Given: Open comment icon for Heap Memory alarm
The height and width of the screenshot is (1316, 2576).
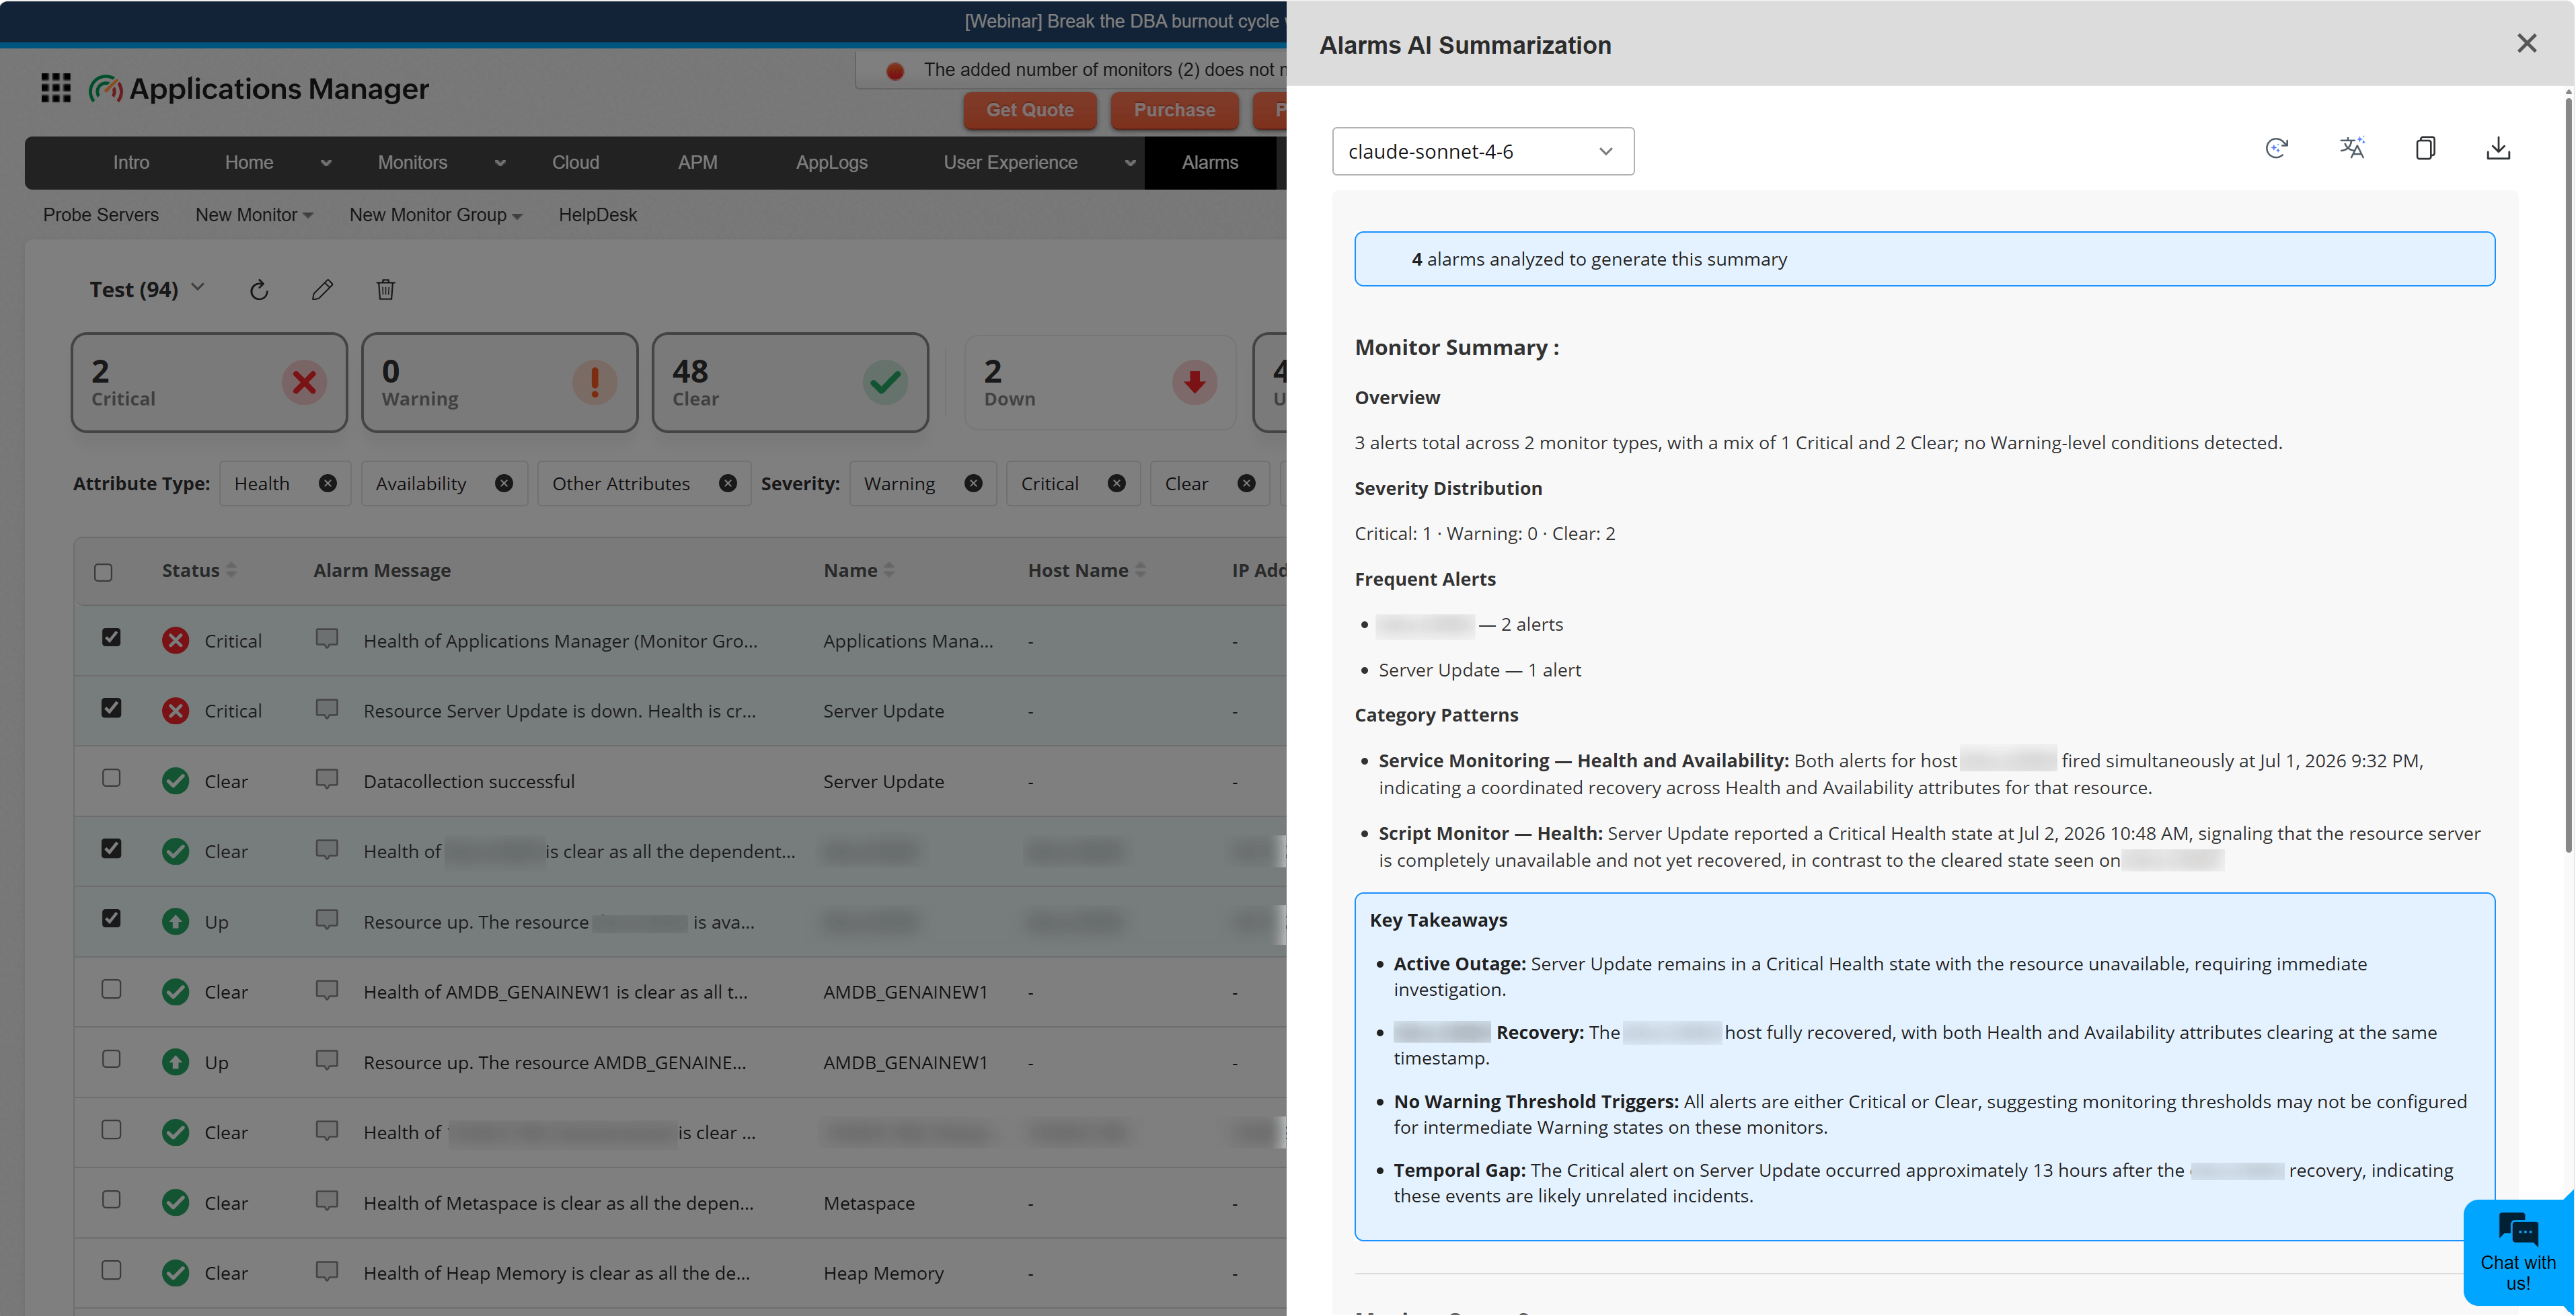Looking at the screenshot, I should point(327,1271).
